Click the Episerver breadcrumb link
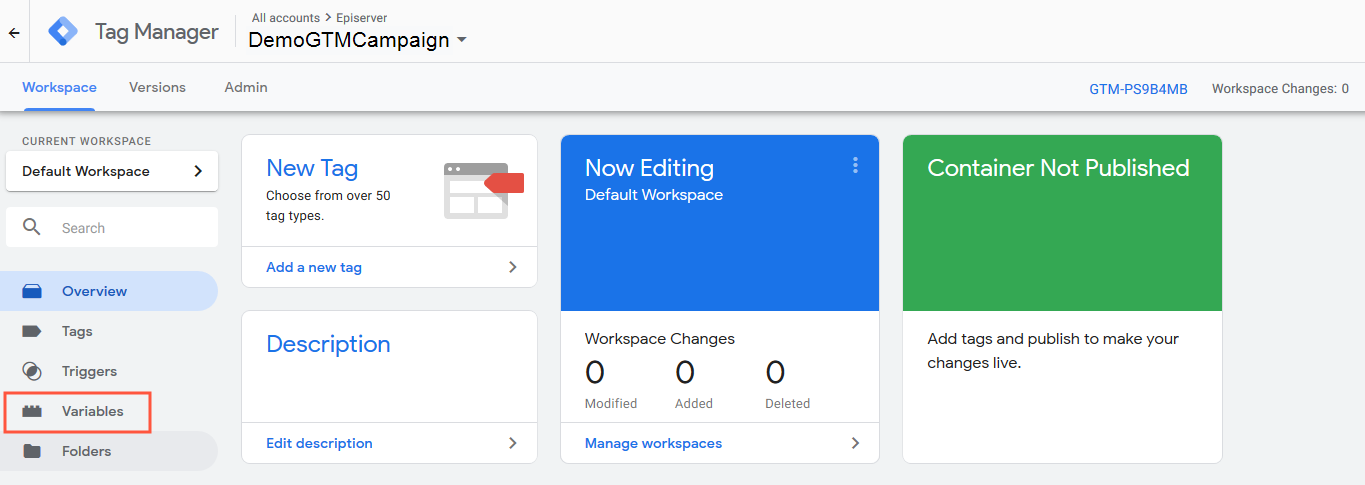 (360, 18)
